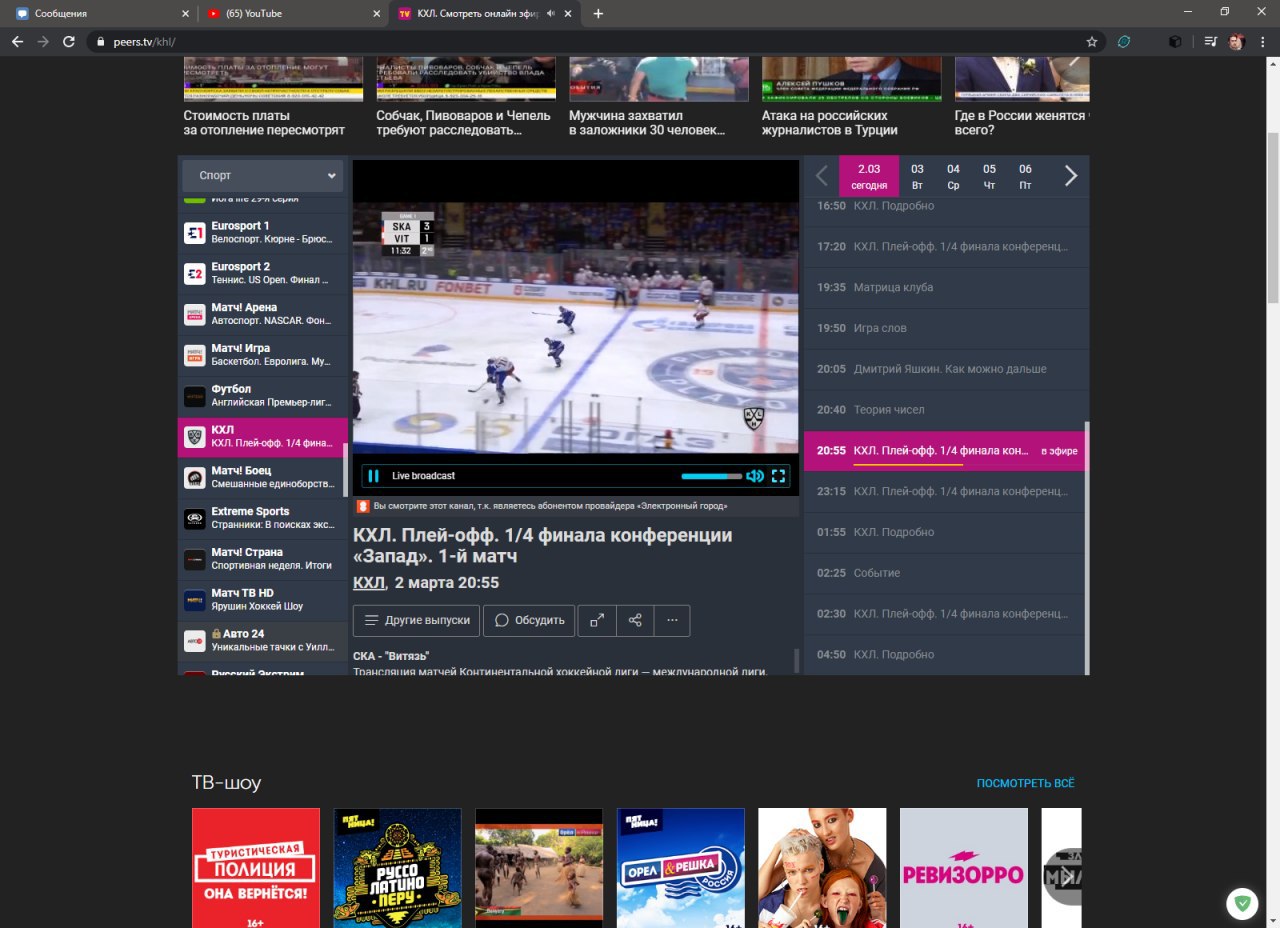Open the Chrome profile avatar
Screen dimensions: 1280x928
click(x=1237, y=42)
